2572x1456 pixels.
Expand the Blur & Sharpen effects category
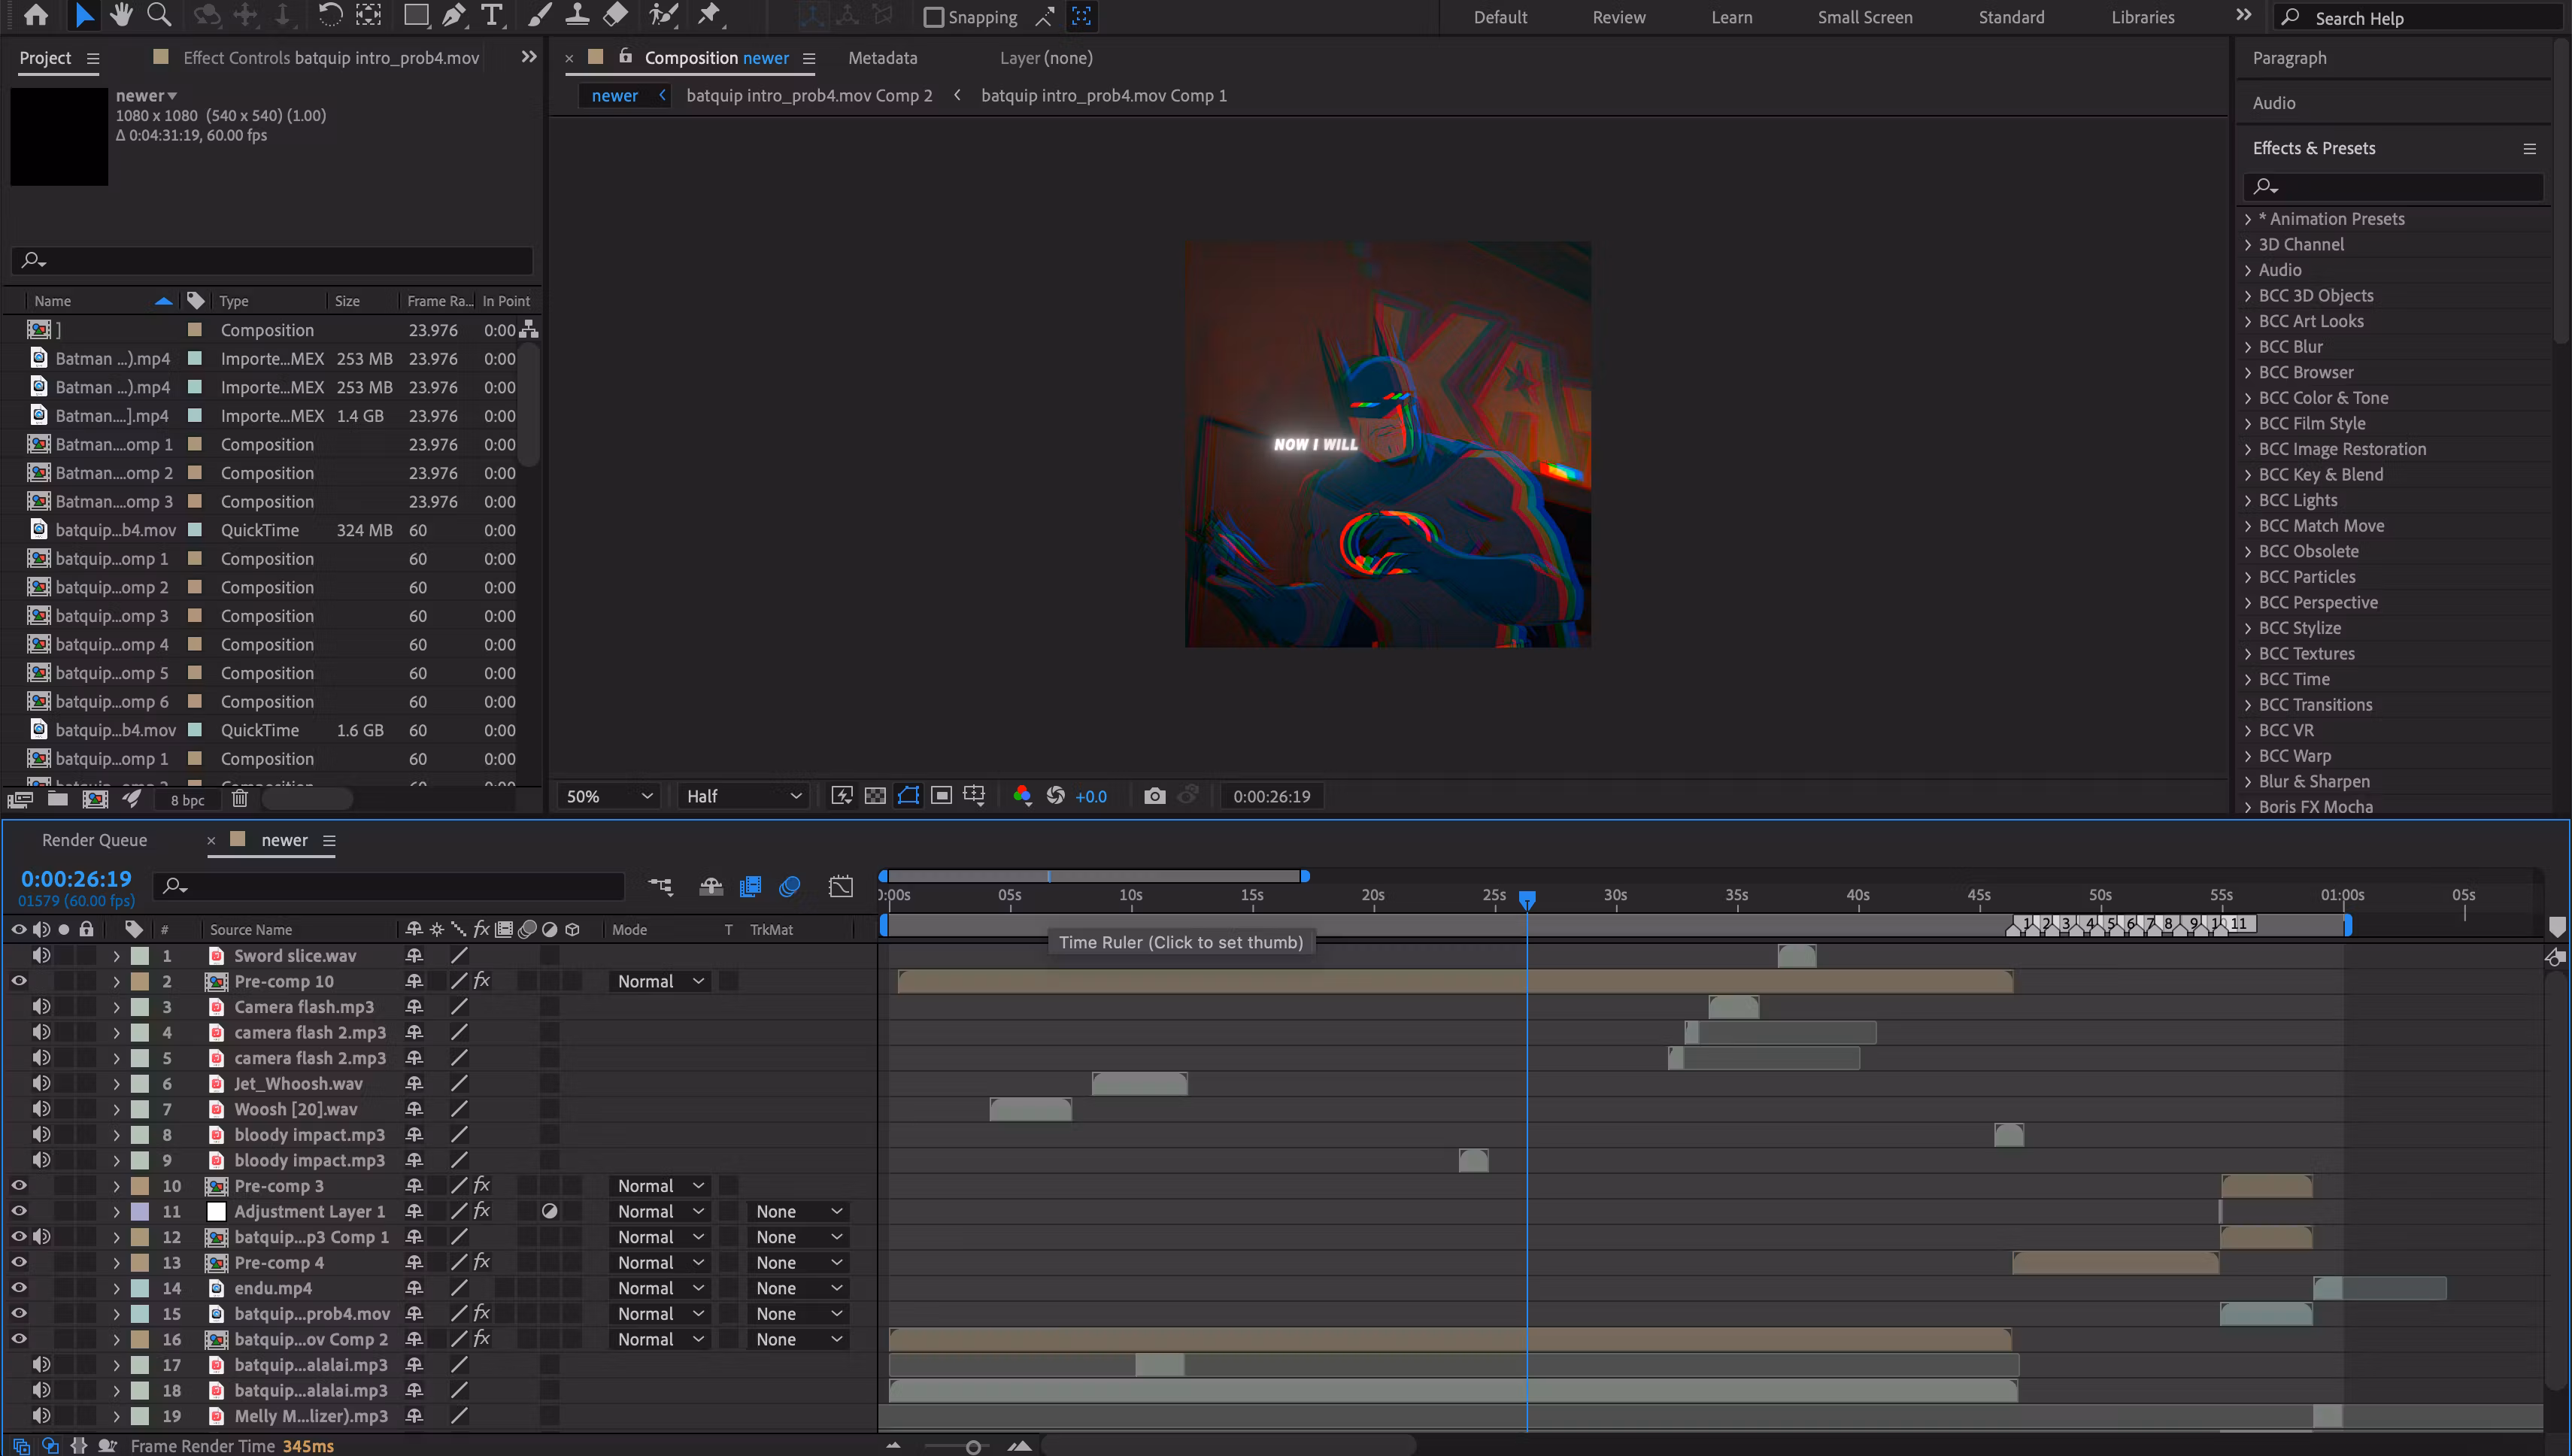click(2248, 781)
